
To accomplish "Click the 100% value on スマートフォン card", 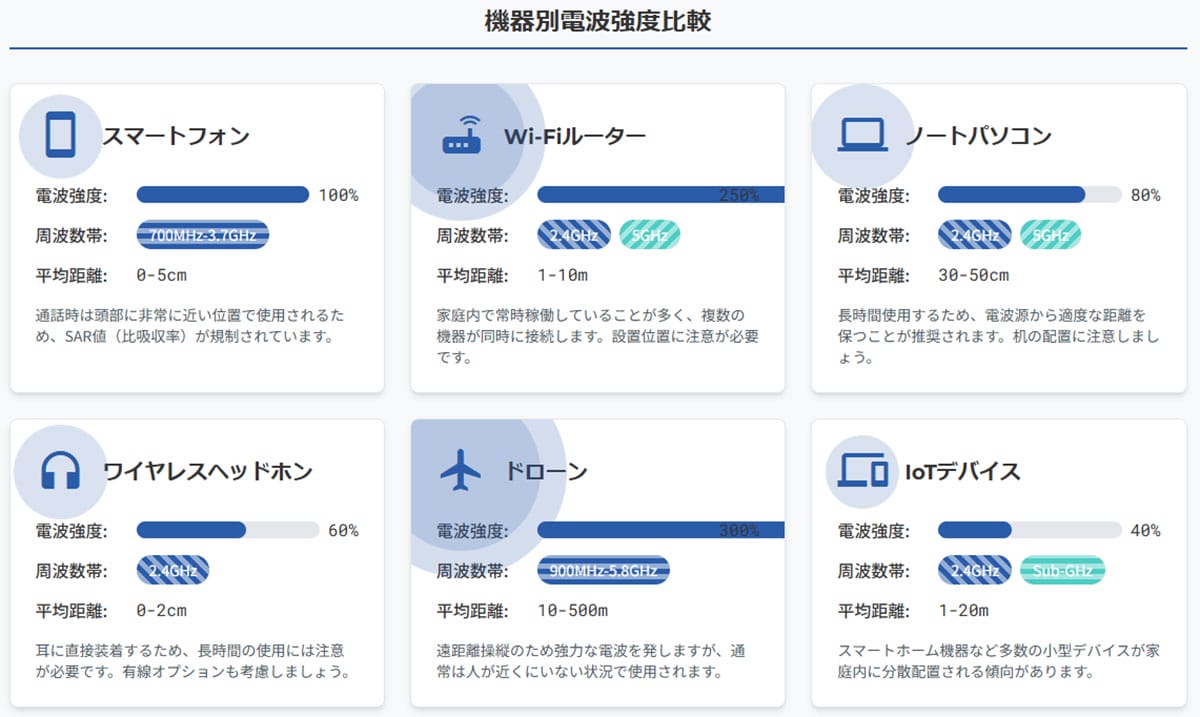I will [x=338, y=195].
